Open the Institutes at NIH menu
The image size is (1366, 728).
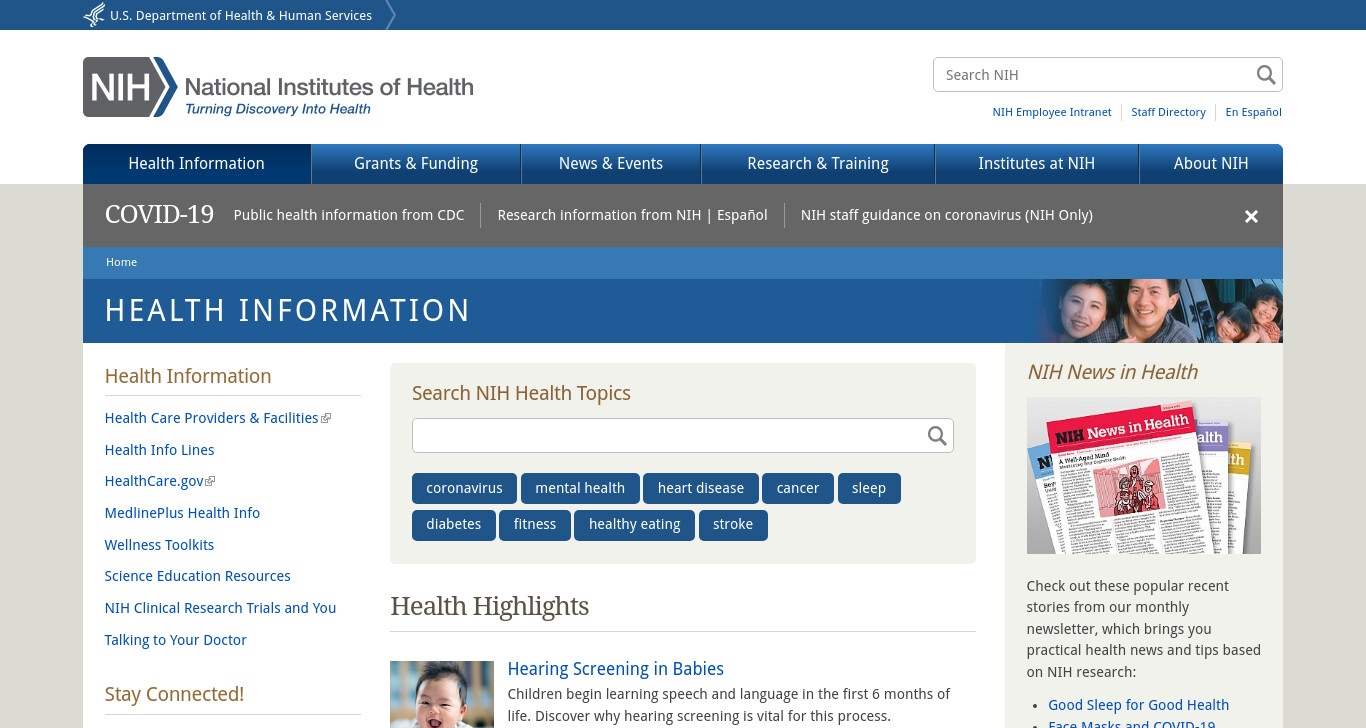pos(1037,164)
